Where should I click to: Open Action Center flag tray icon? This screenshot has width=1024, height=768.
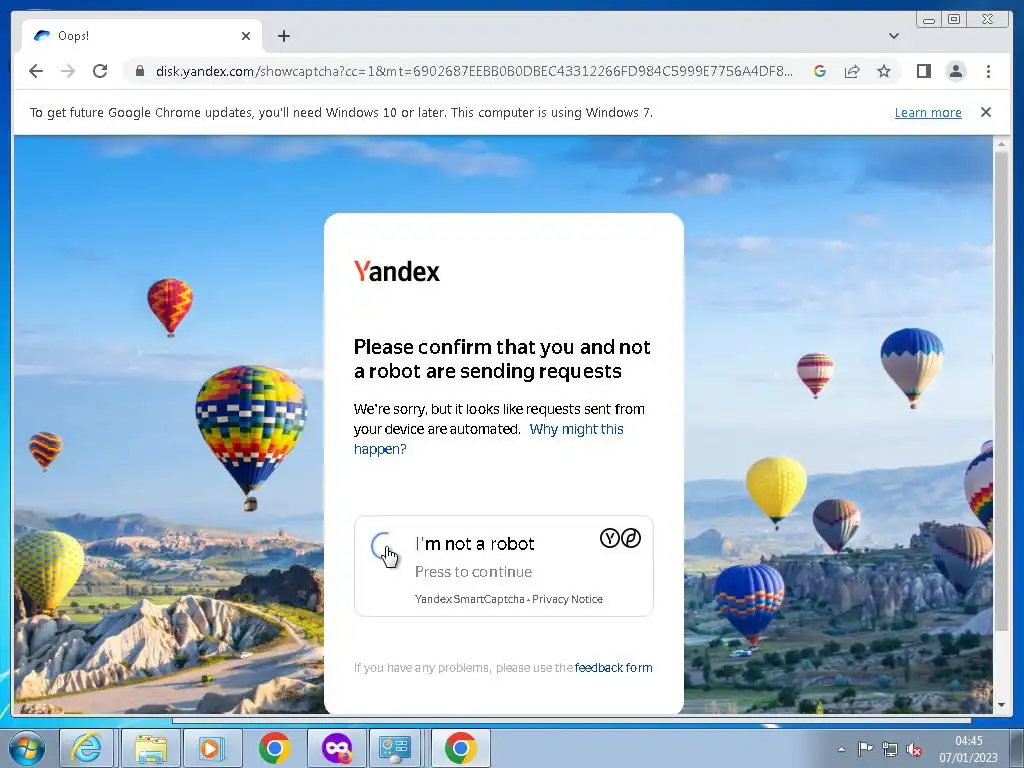(865, 749)
